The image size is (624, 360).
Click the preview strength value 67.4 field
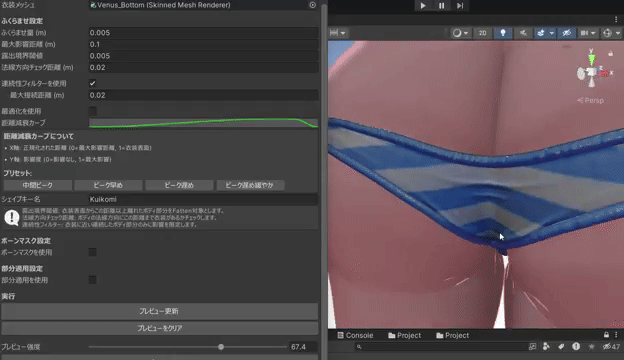click(303, 347)
